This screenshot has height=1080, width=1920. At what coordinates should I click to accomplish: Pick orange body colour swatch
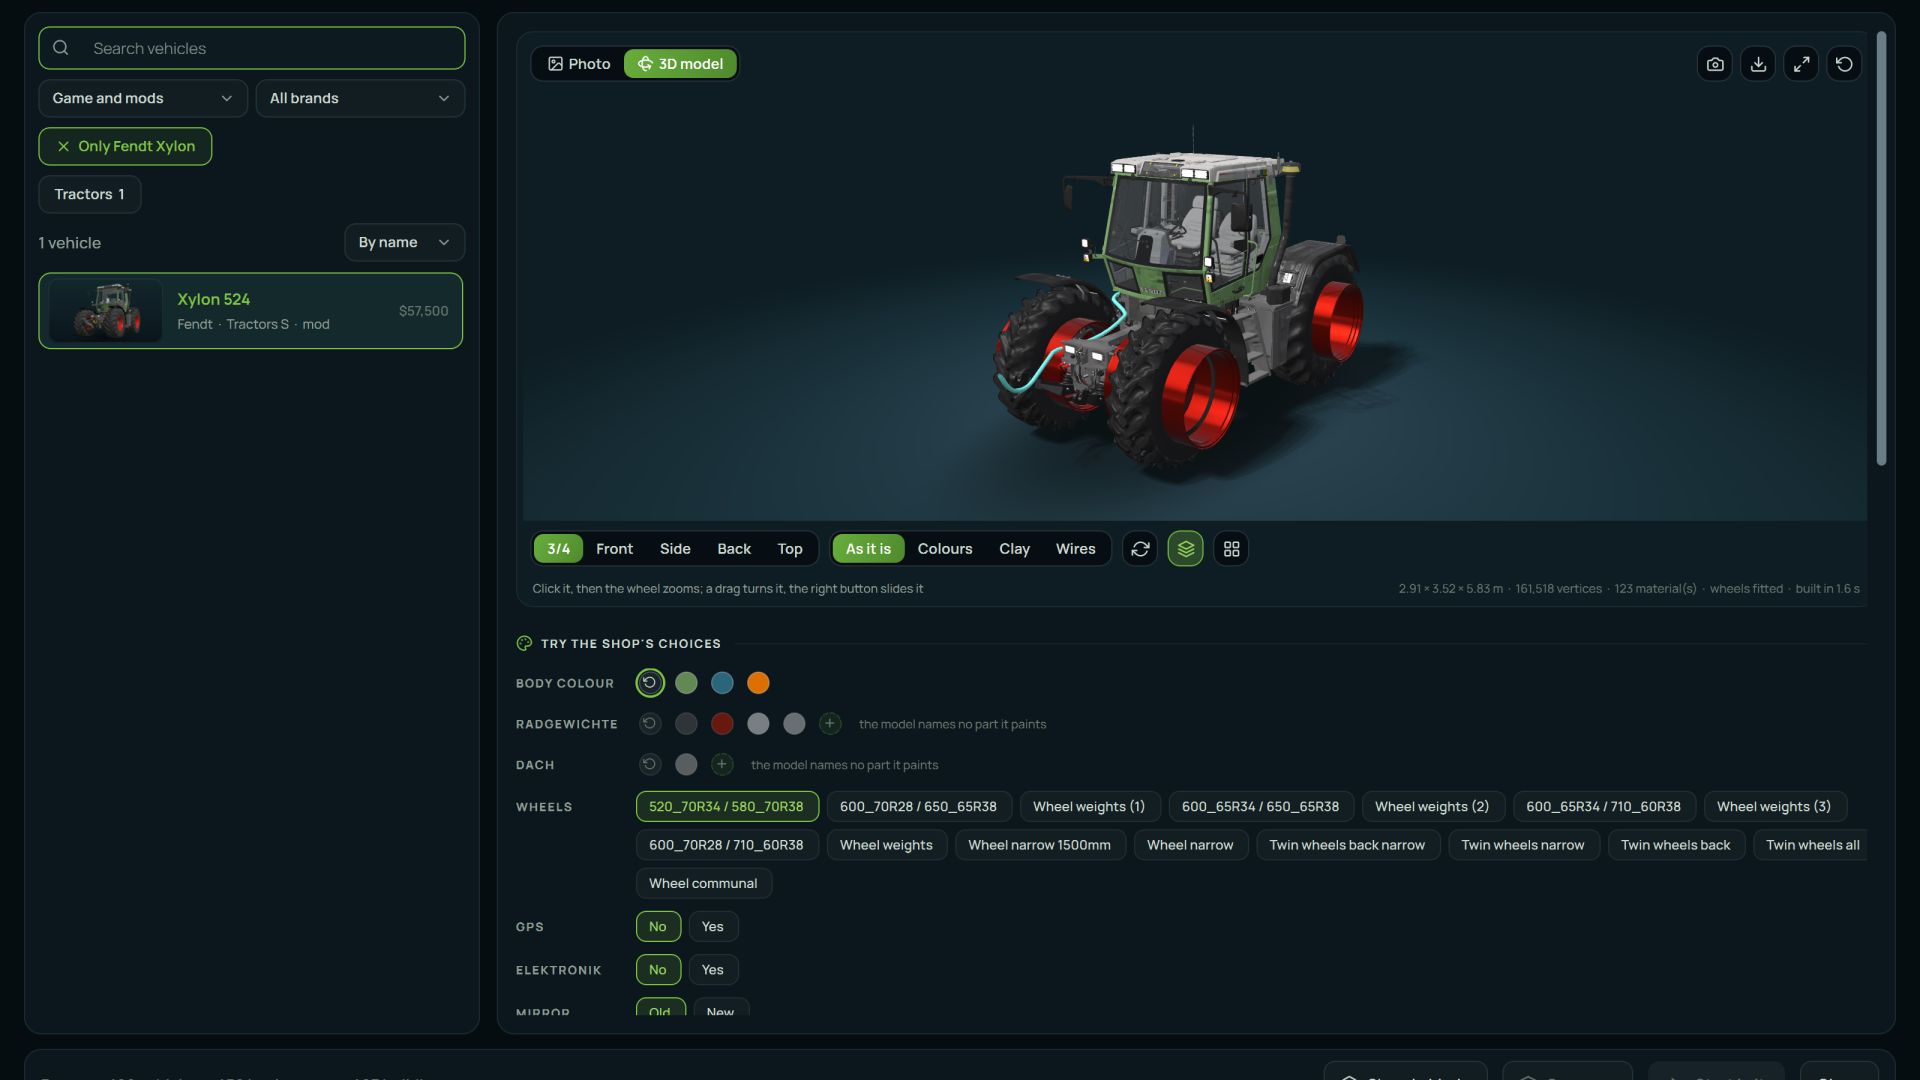(x=758, y=683)
